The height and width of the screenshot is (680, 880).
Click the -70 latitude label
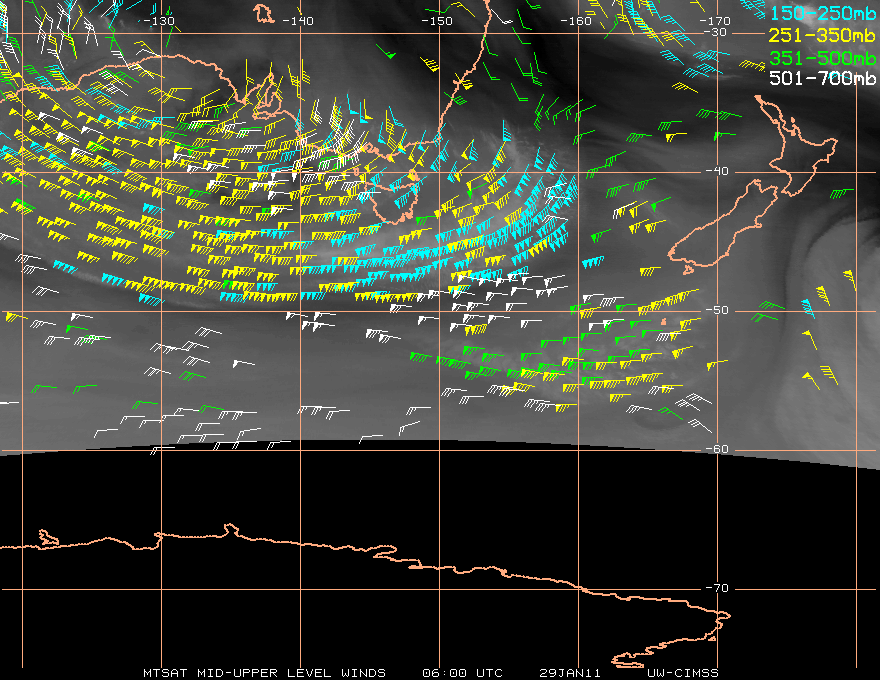(717, 588)
